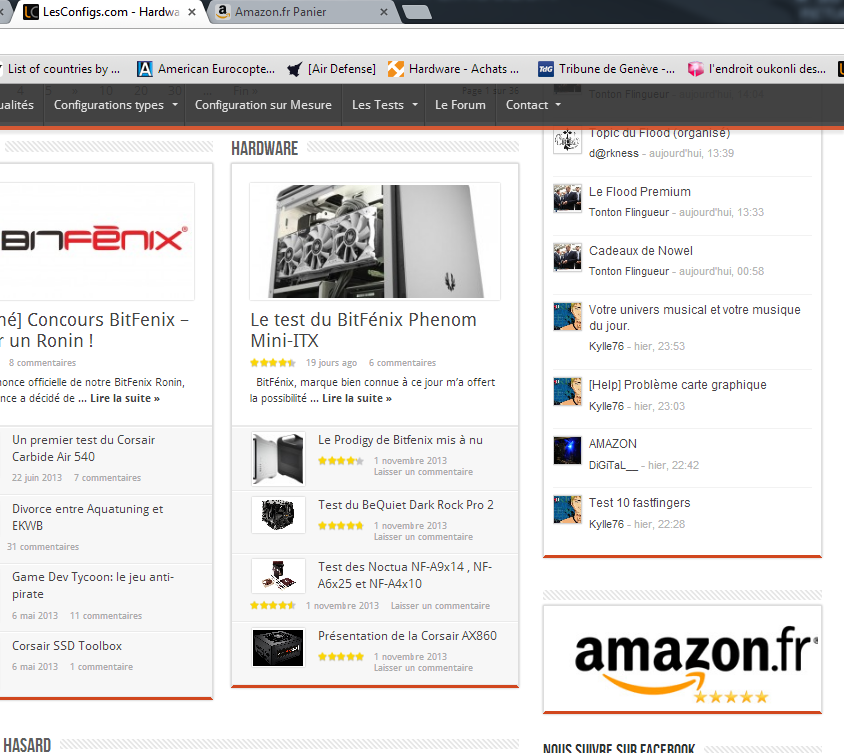This screenshot has width=844, height=753.
Task: Open the Configuration sur Mesure menu
Action: pos(263,104)
